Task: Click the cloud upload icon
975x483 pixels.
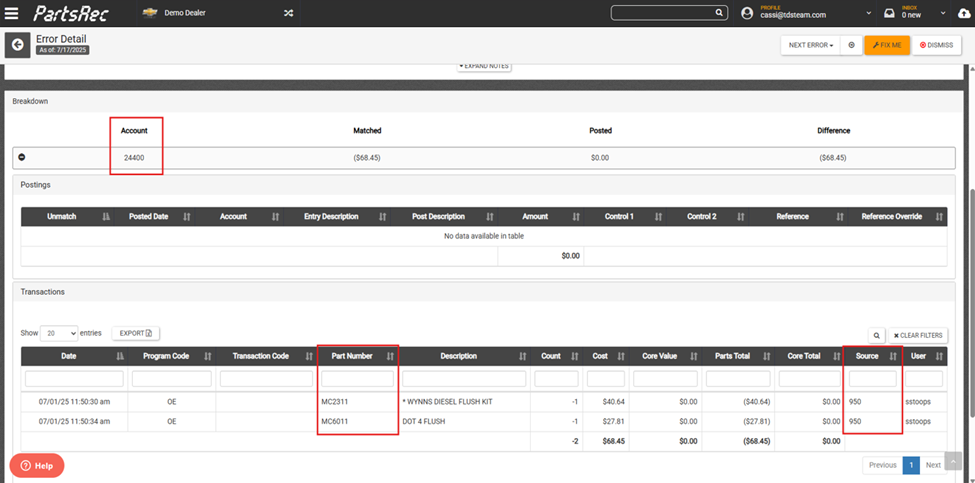Action: (964, 13)
